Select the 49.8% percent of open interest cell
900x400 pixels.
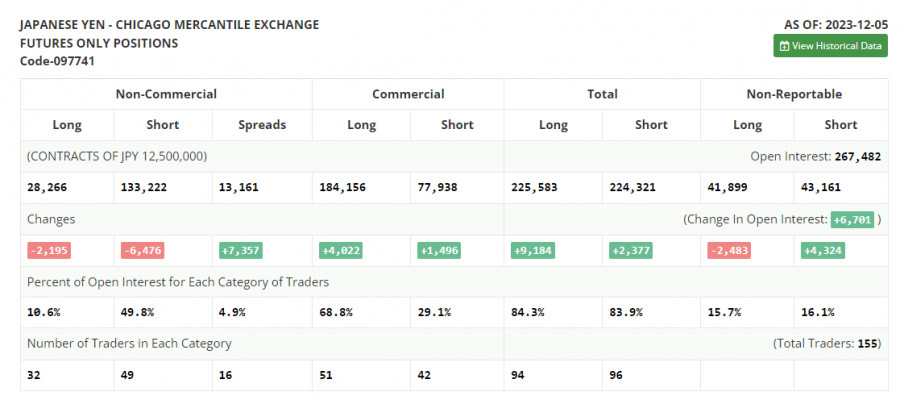coord(138,313)
